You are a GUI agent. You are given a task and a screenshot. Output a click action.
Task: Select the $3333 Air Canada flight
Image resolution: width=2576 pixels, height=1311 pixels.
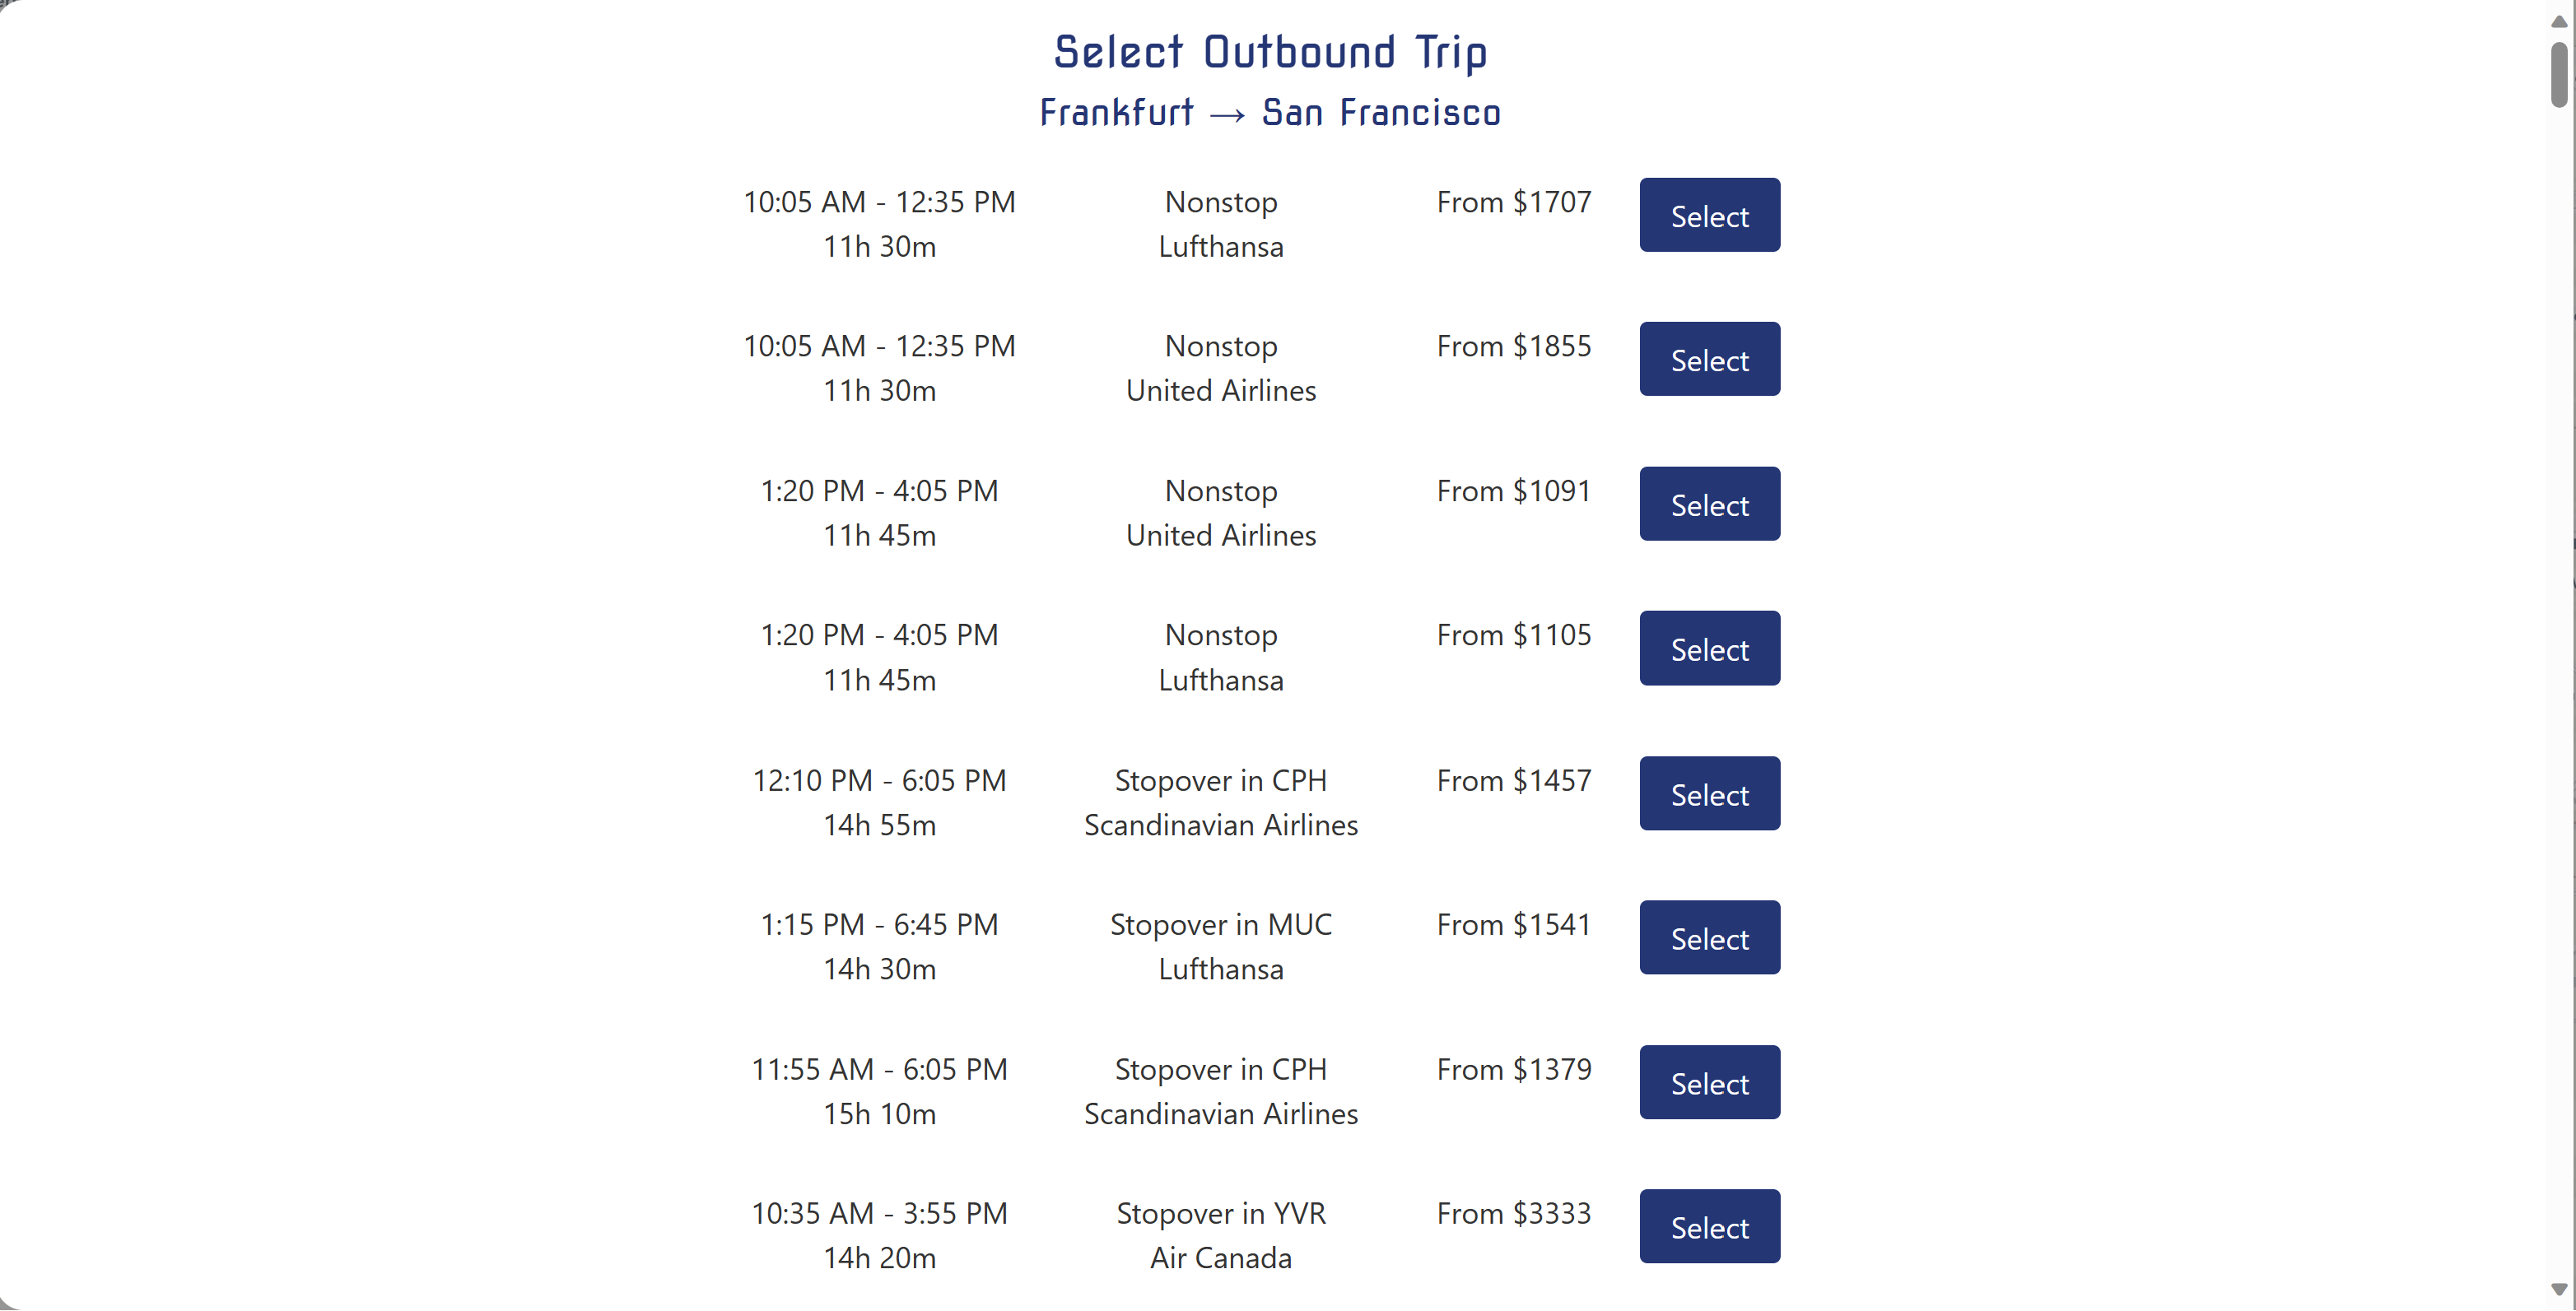1709,1226
